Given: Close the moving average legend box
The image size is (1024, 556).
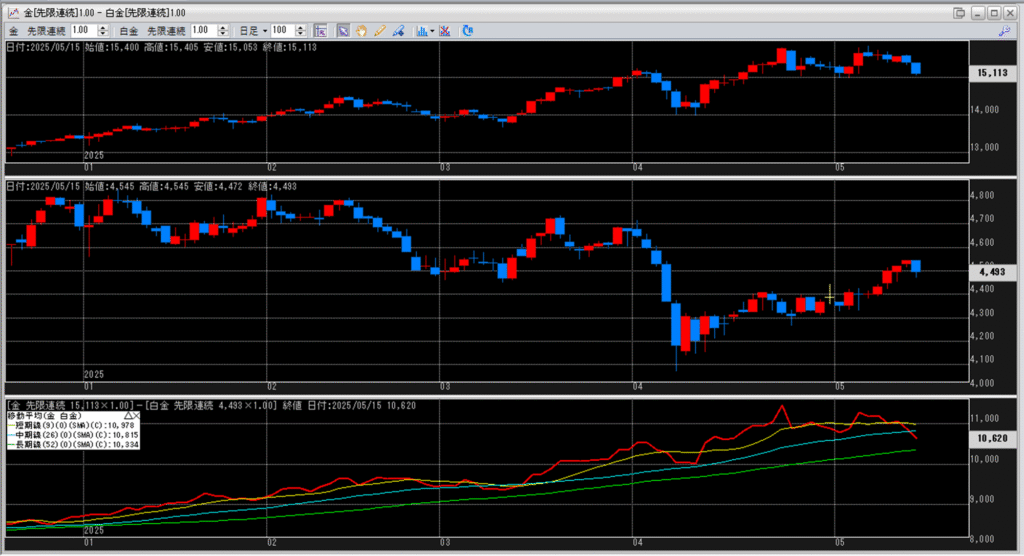Looking at the screenshot, I should 136,414.
